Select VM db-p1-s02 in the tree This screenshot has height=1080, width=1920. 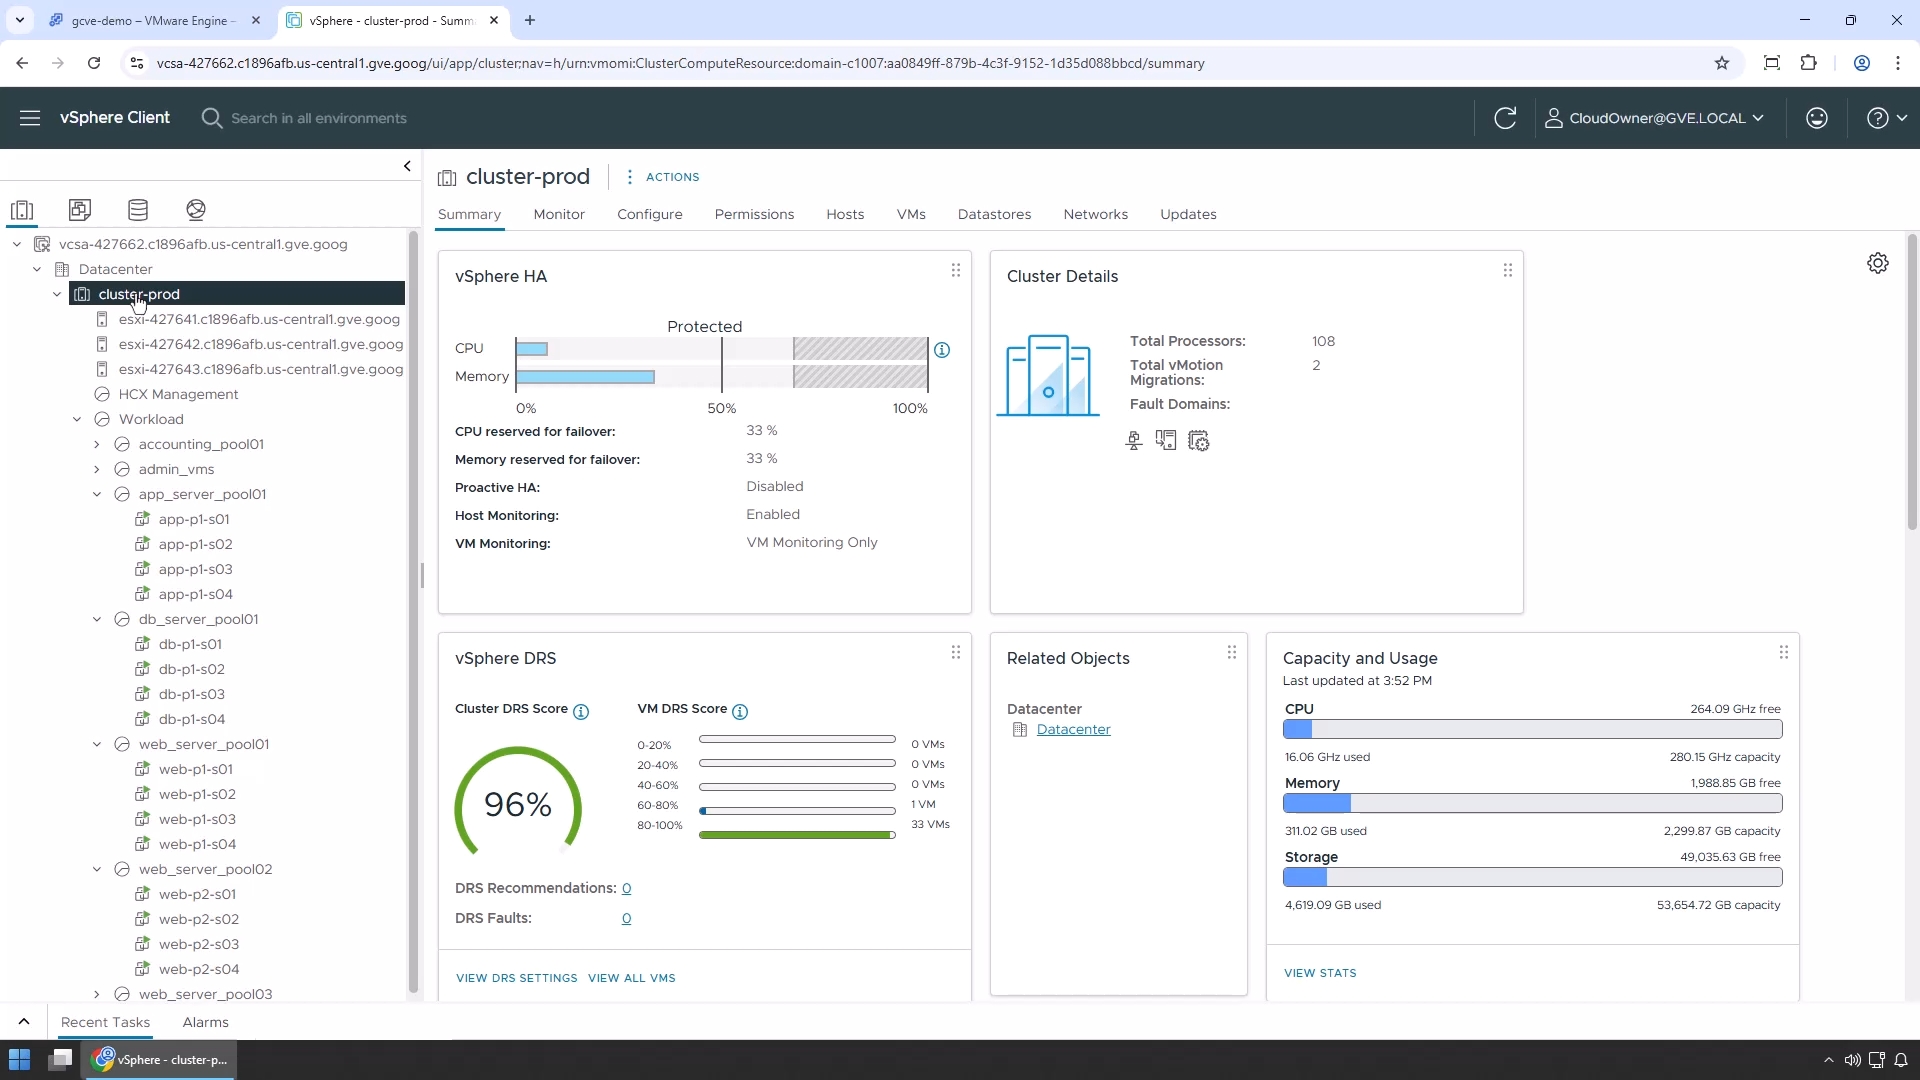(191, 669)
